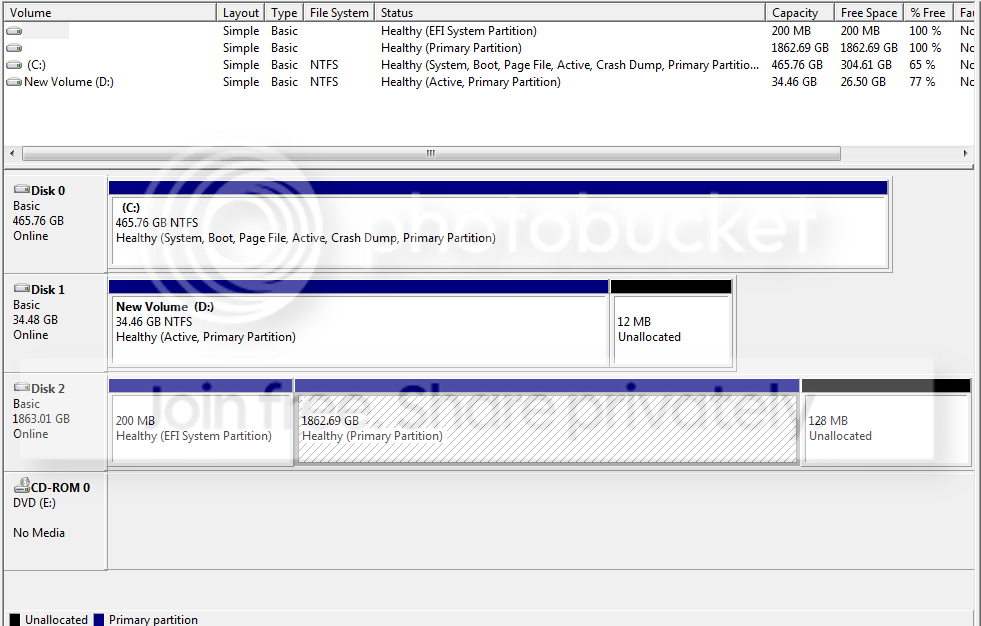This screenshot has height=626, width=981.
Task: Click the 1862.69 GB Primary Partition volume drive icon
Action: click(14, 48)
